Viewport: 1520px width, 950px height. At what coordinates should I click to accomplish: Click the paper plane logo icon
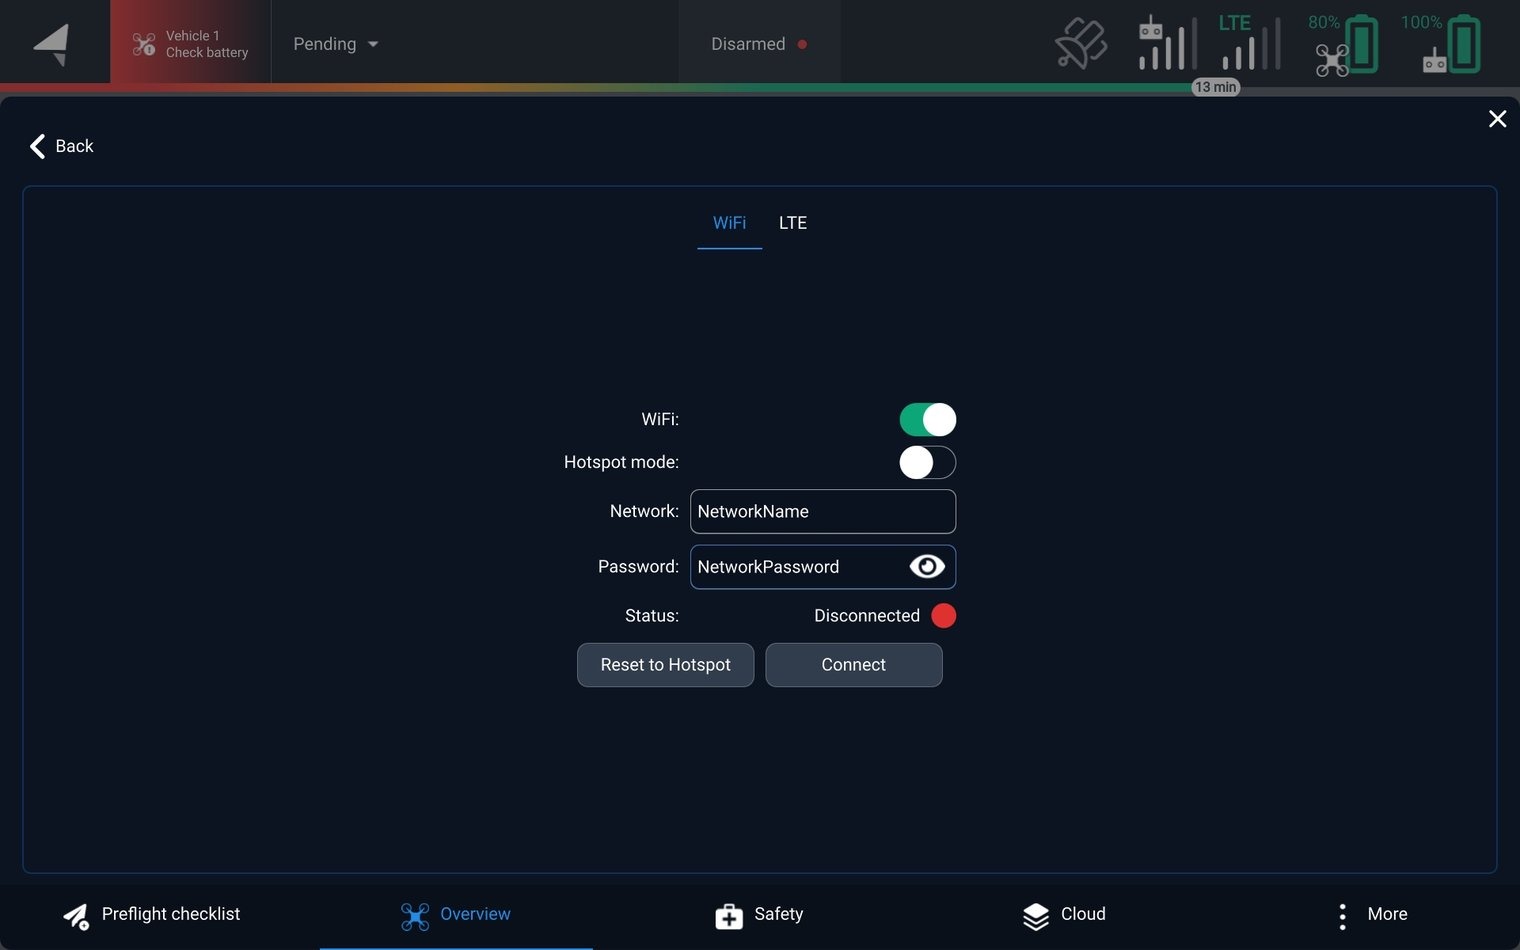[x=52, y=44]
